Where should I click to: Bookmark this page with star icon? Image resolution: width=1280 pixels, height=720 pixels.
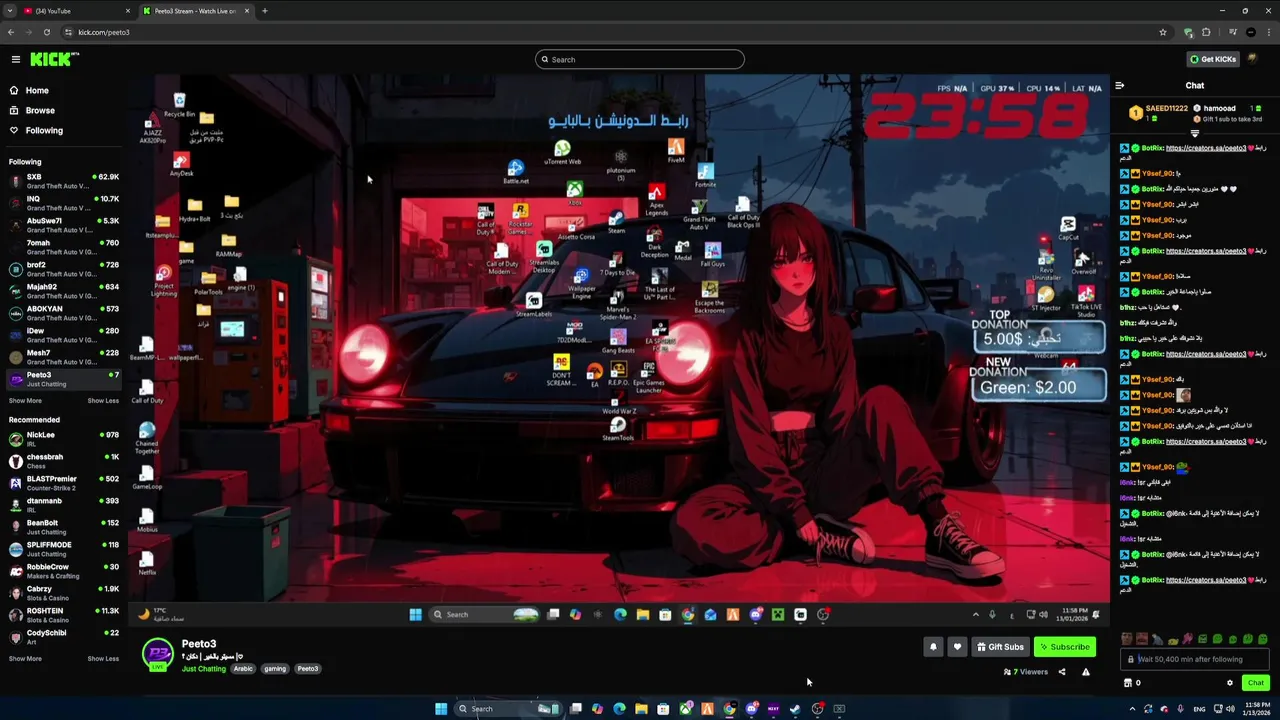1162,32
